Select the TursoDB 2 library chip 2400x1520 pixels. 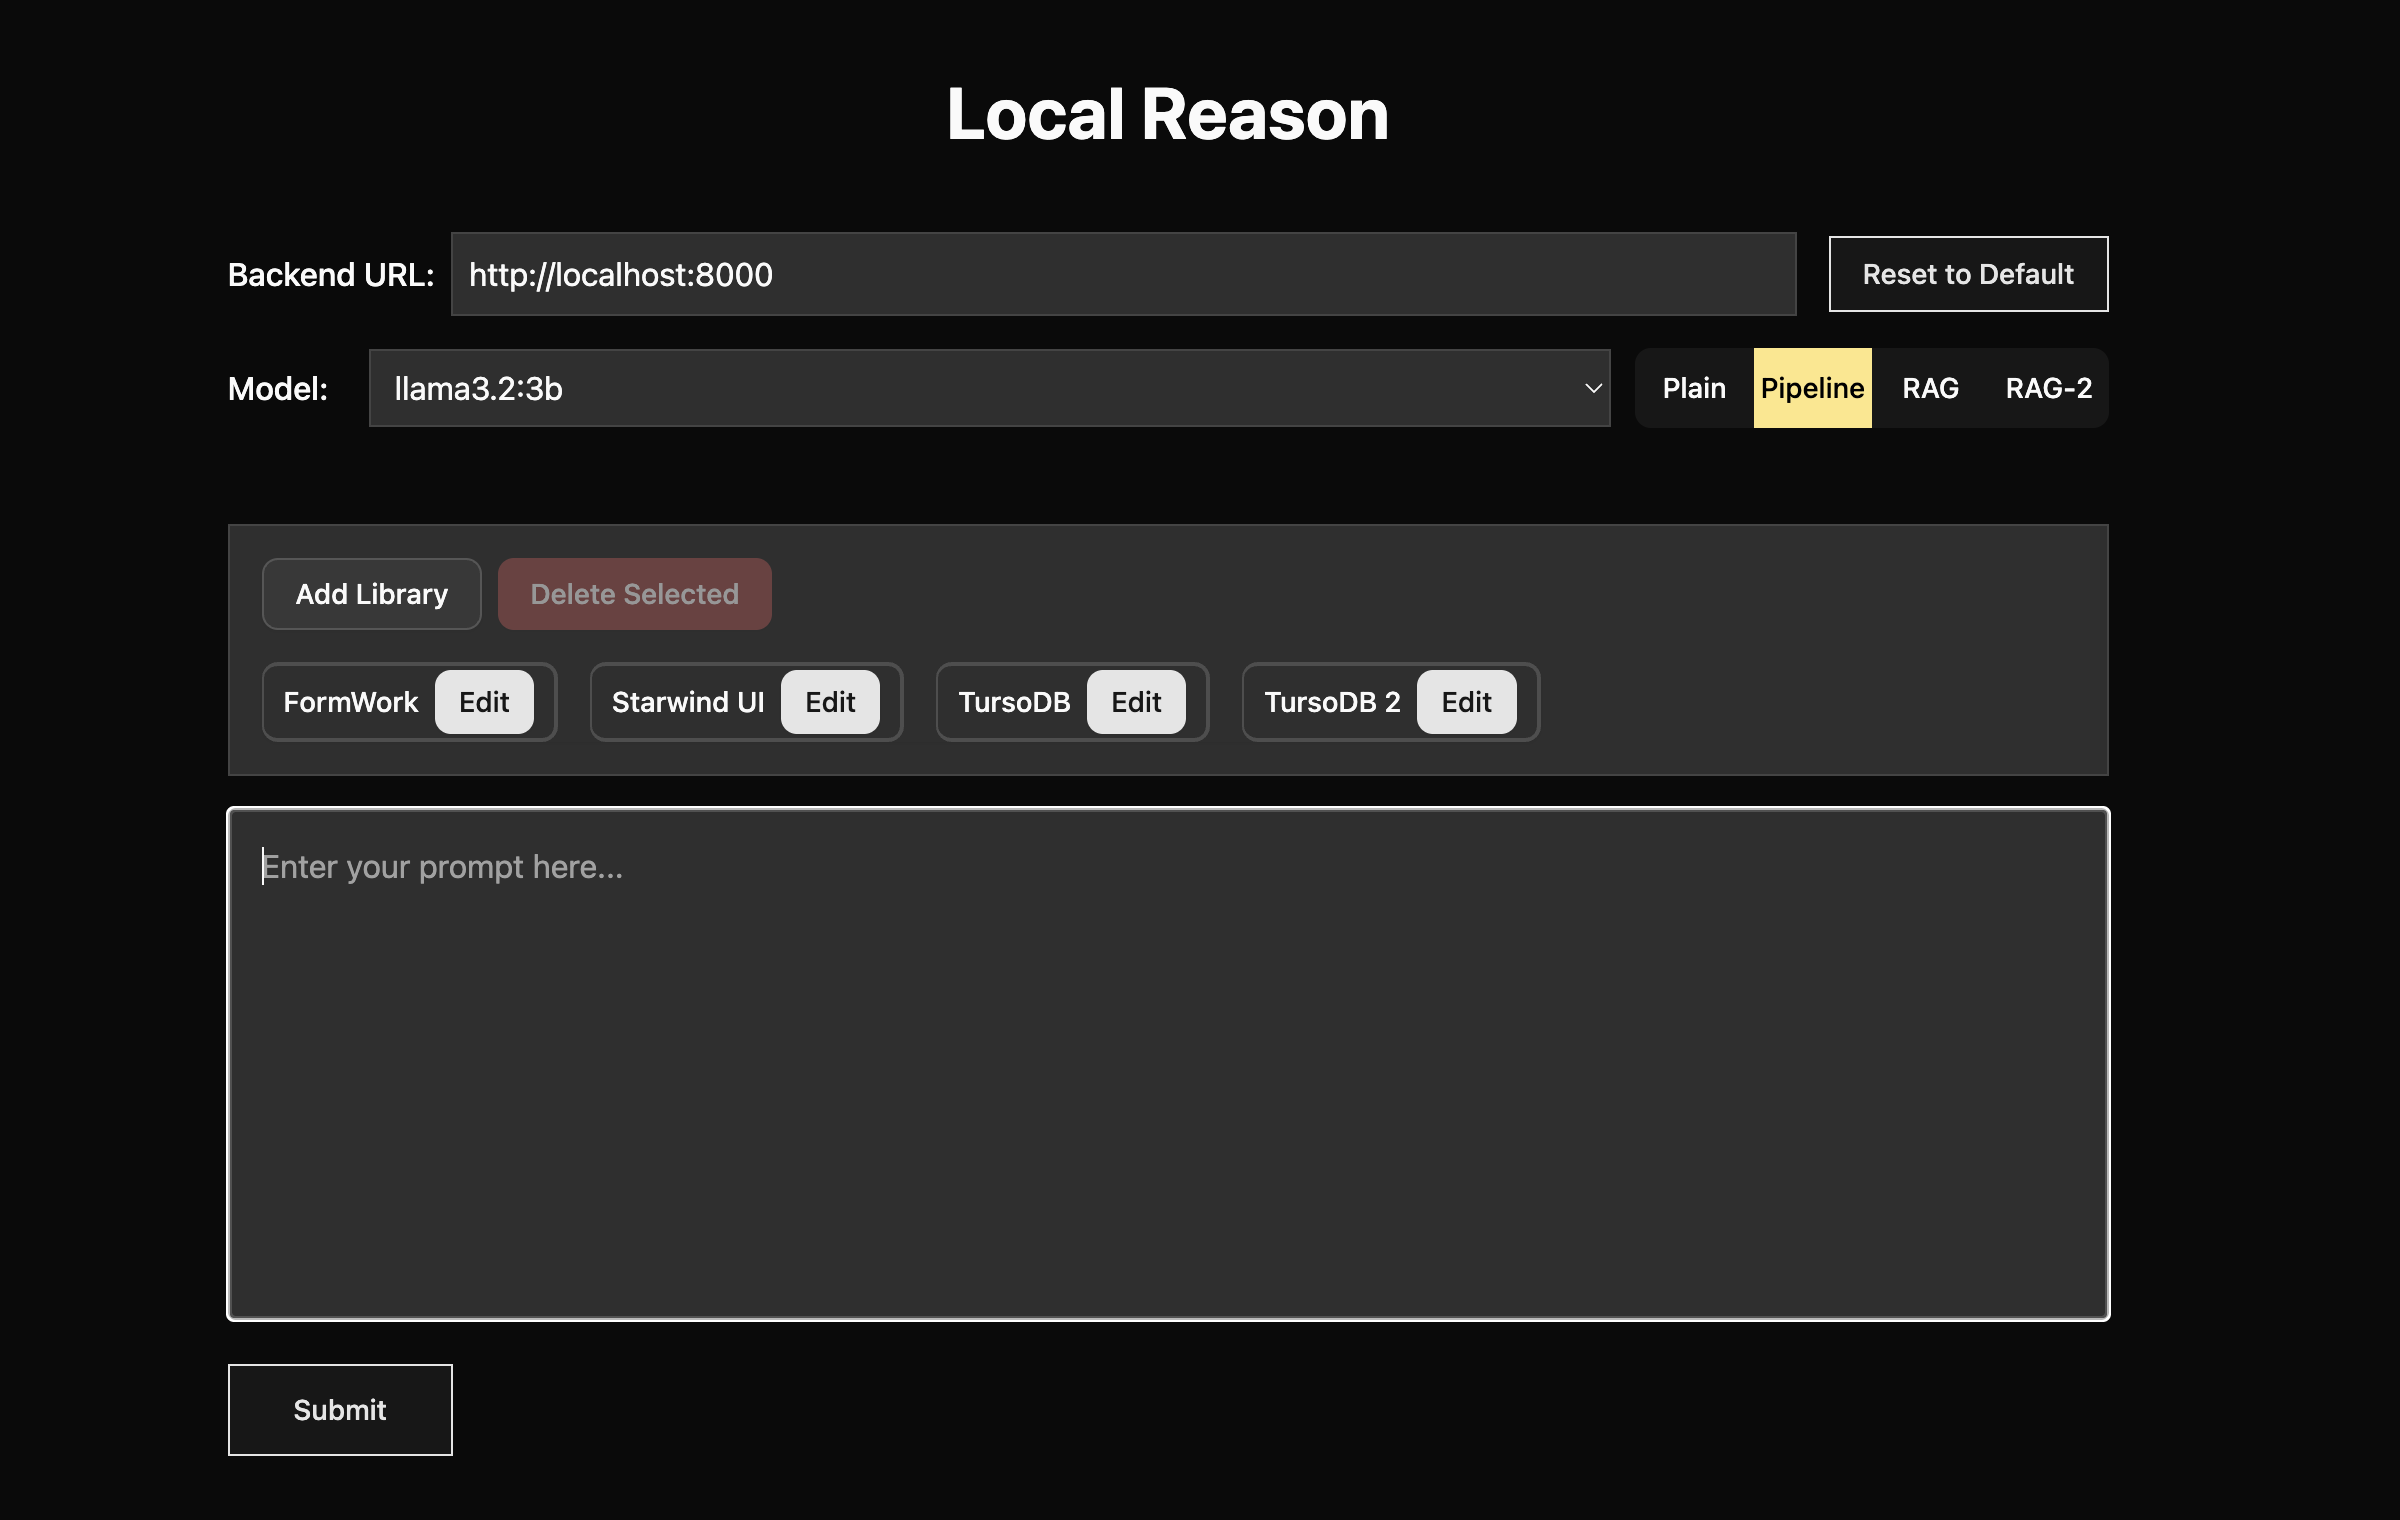(x=1332, y=702)
